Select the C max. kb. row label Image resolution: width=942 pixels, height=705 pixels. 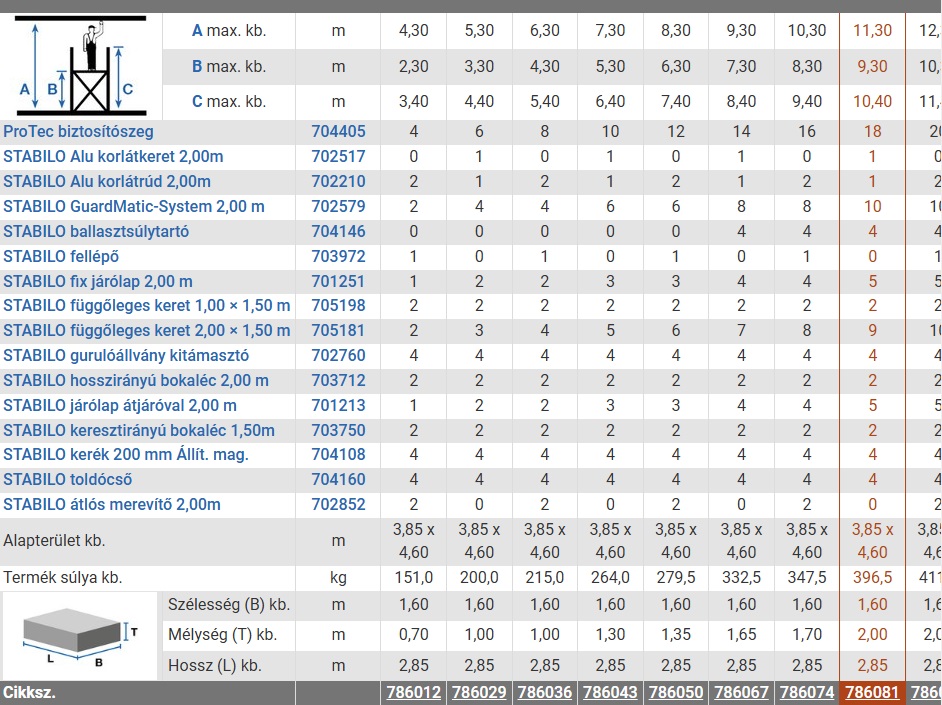click(x=229, y=101)
